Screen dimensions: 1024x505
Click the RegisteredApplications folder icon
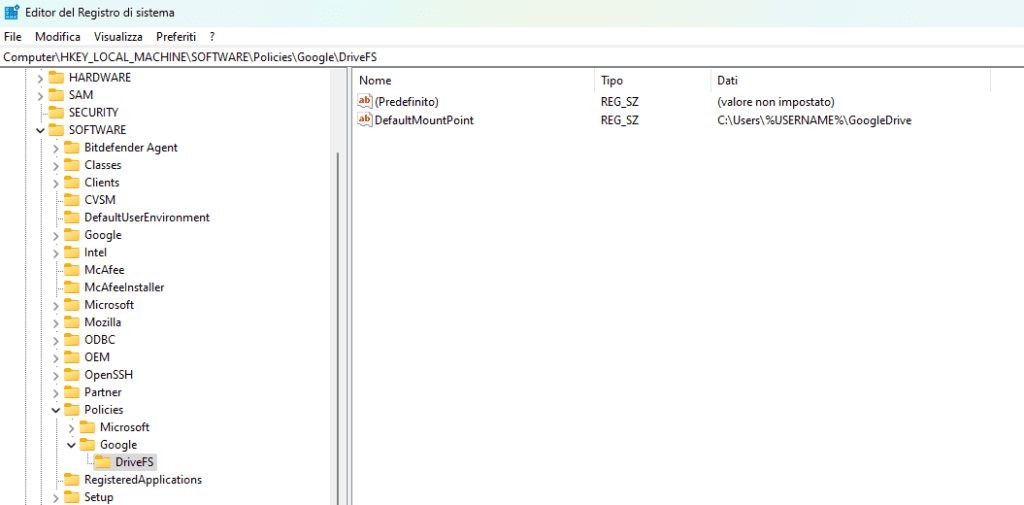coord(72,480)
